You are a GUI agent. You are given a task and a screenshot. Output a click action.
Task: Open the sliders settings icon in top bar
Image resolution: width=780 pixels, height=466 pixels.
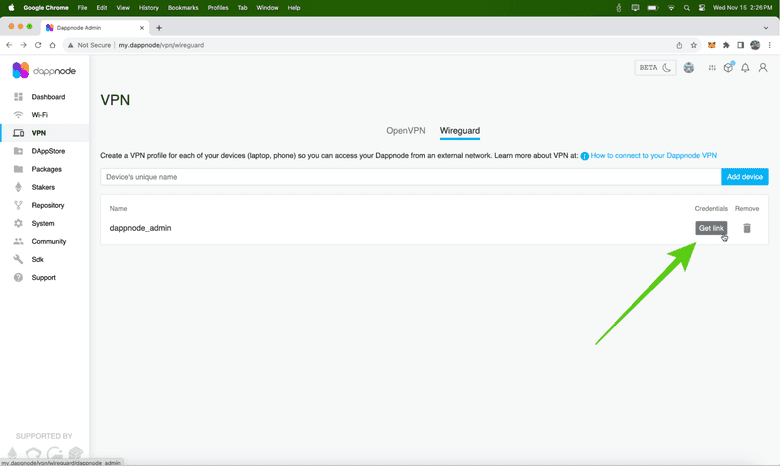712,68
